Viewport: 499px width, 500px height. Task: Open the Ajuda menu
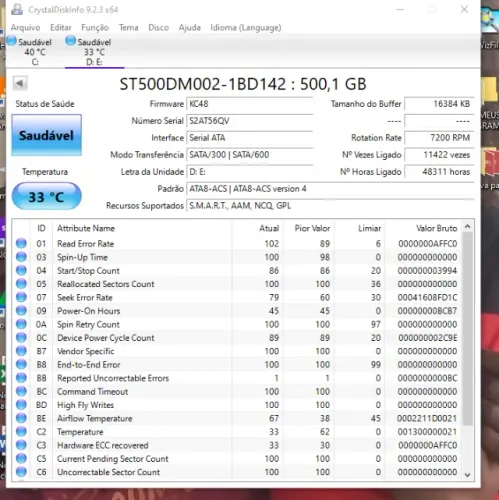[190, 27]
